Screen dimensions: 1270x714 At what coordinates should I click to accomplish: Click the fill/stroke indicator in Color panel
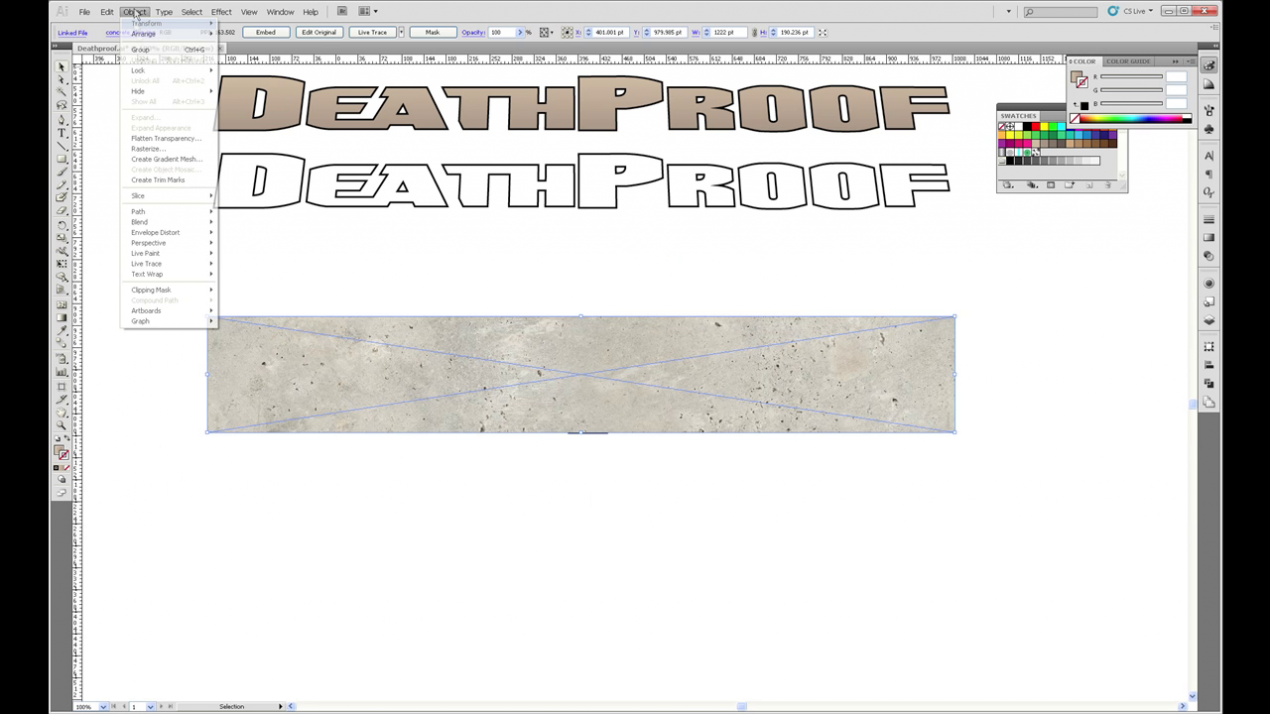pyautogui.click(x=1079, y=80)
